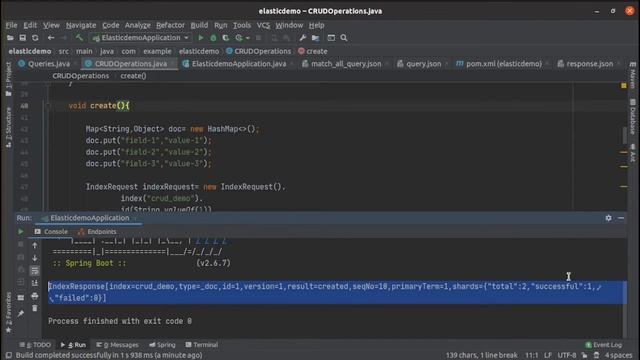The width and height of the screenshot is (640, 360).
Task: Save all with the floppy disk icon
Action: (x=22, y=38)
